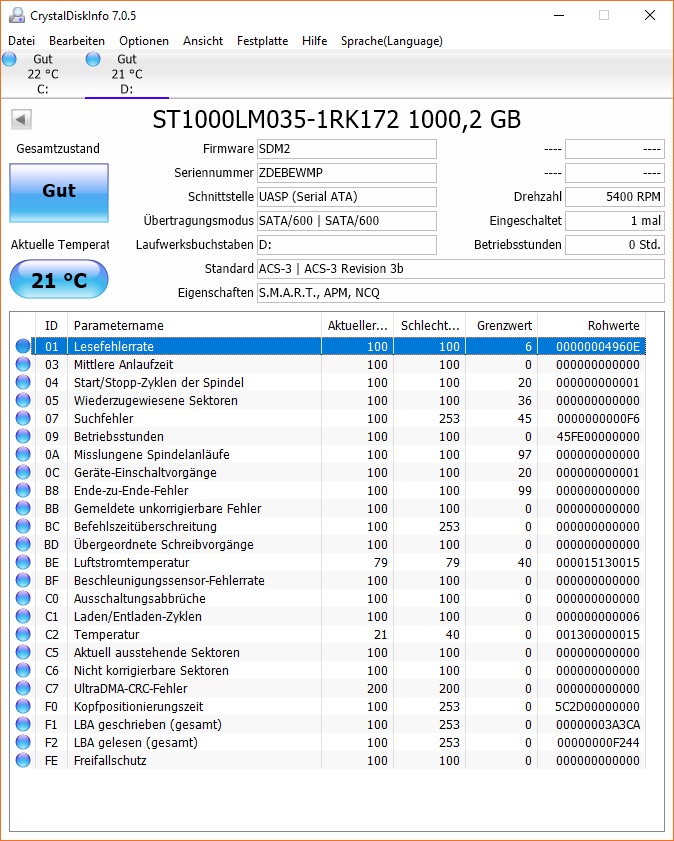Click status orb for Suchfehler row
Viewport: 674px width, 841px height.
coord(23,418)
